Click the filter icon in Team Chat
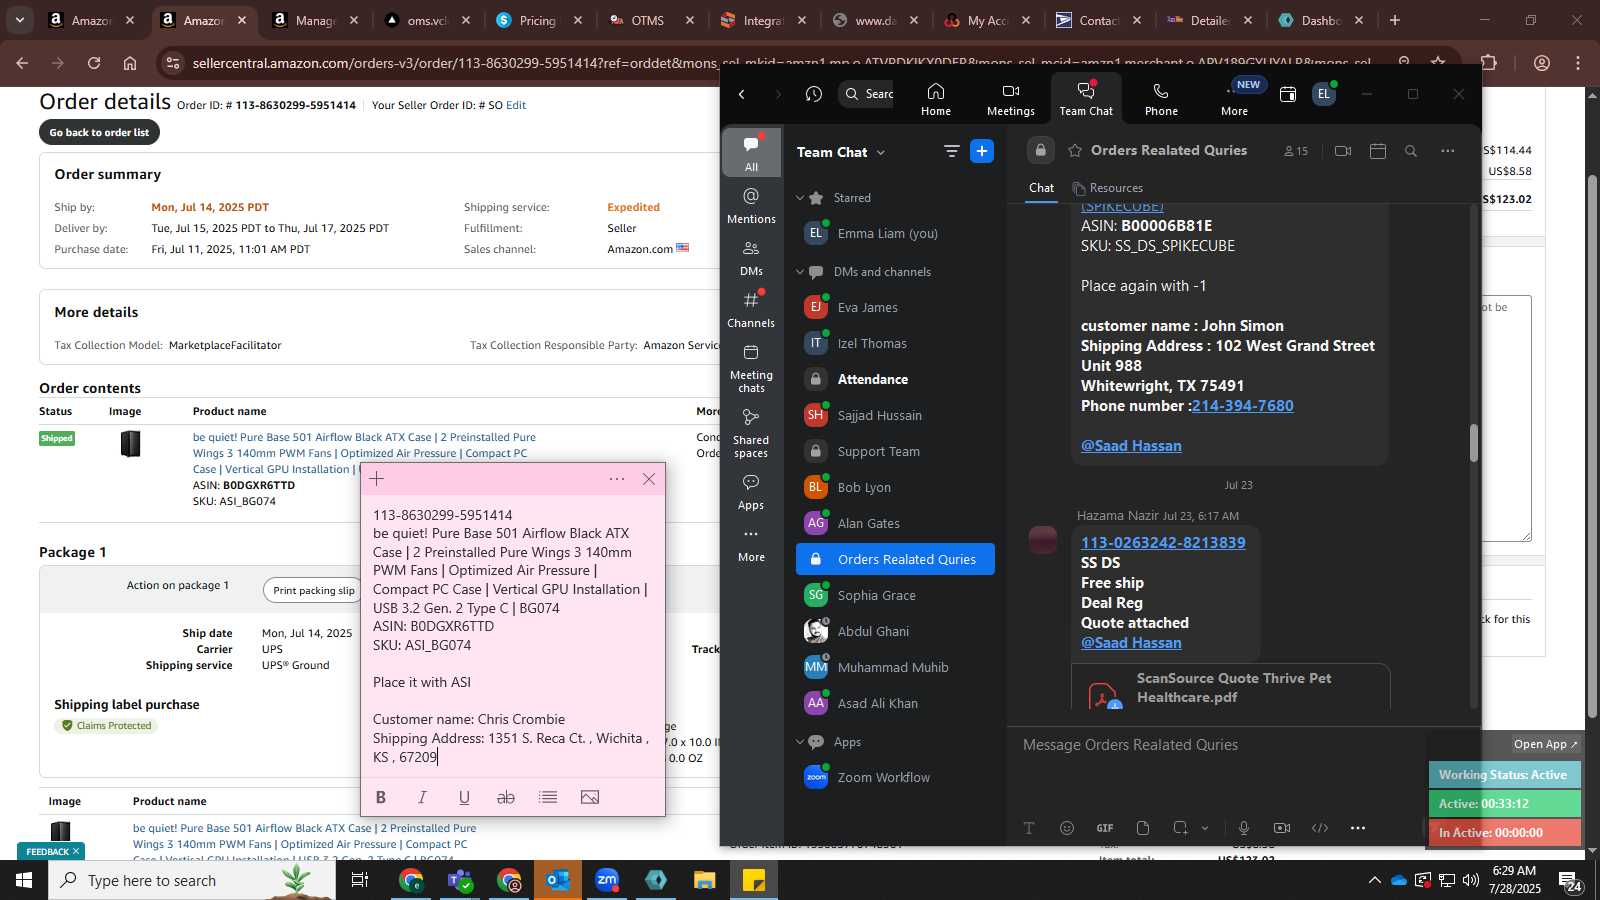The height and width of the screenshot is (900, 1600). pos(951,151)
